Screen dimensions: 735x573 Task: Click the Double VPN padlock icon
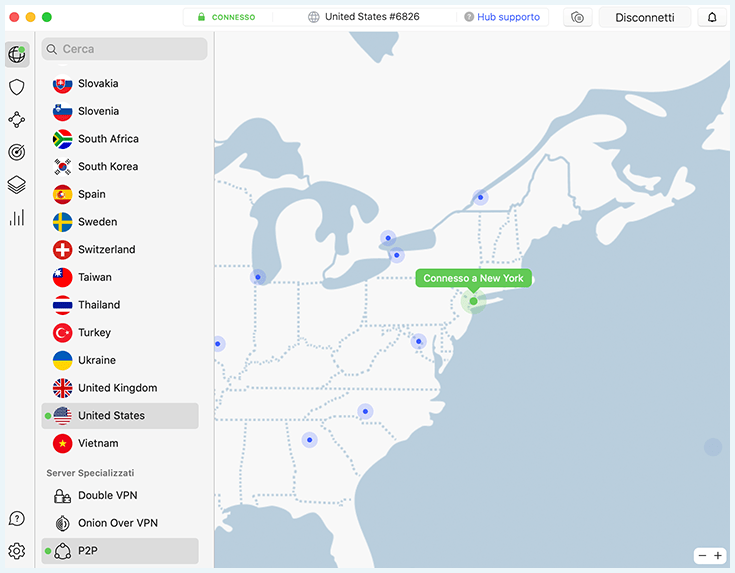(62, 496)
